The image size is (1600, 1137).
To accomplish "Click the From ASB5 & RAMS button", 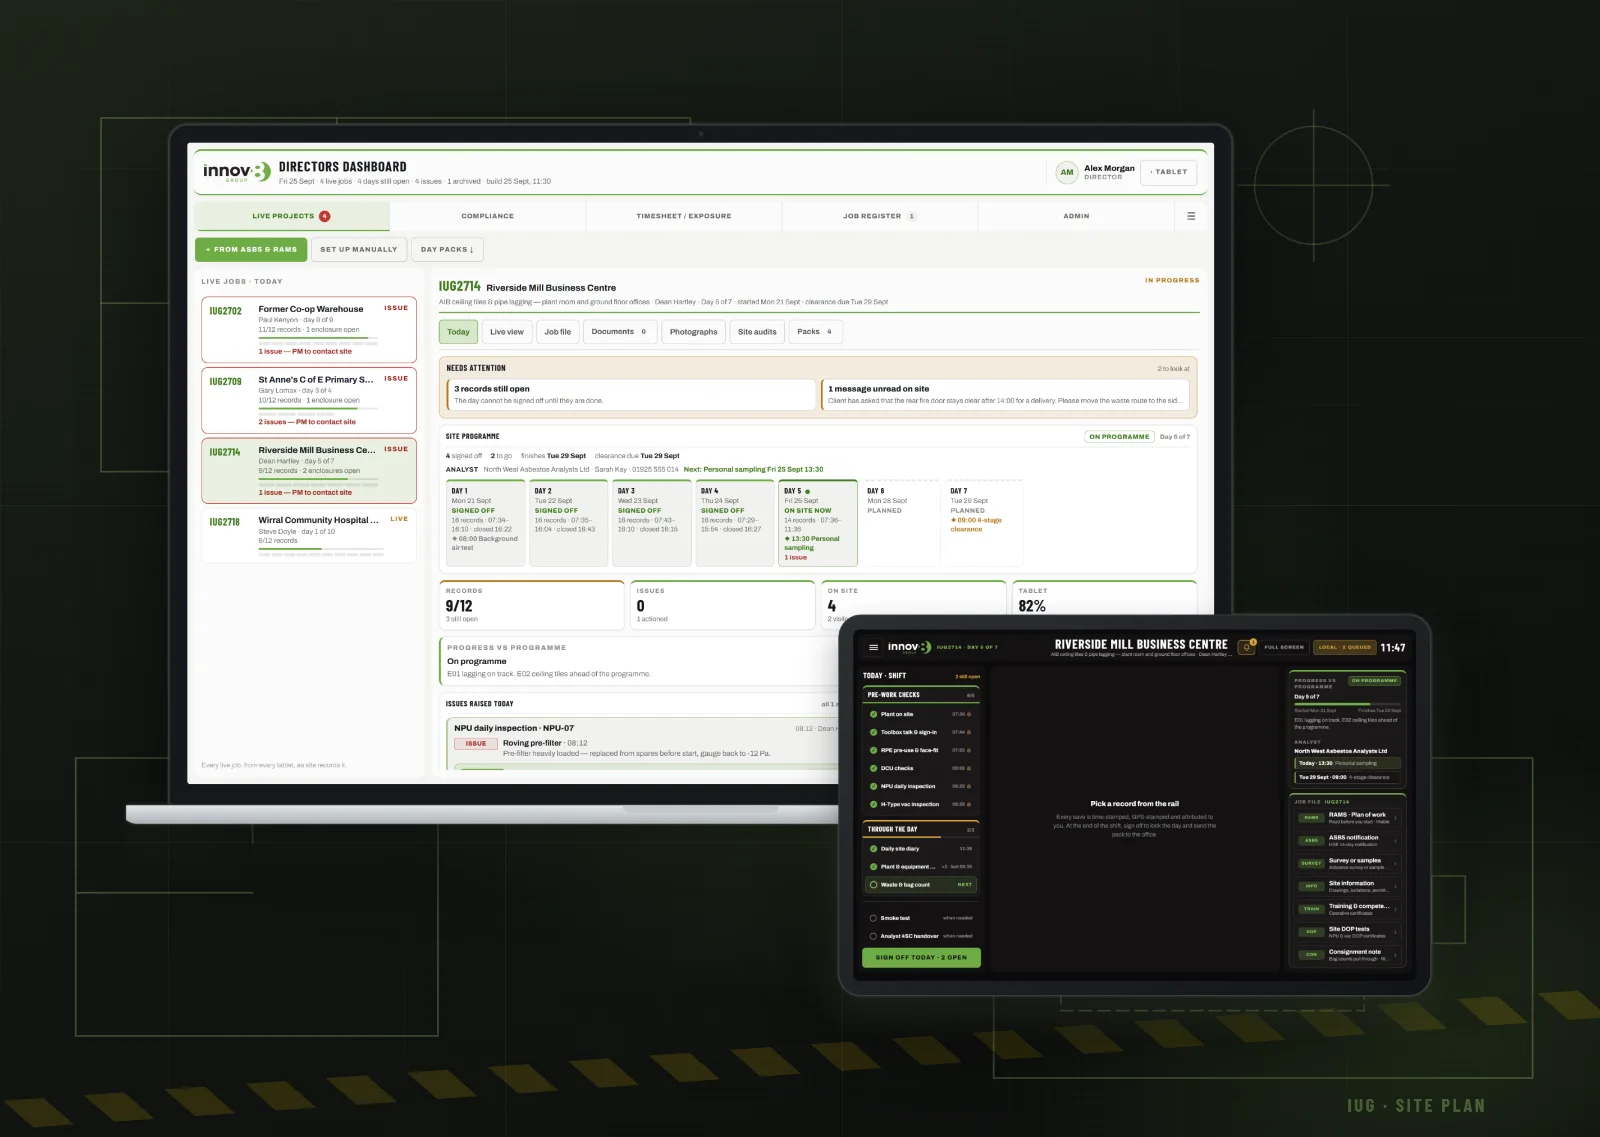I will (251, 249).
